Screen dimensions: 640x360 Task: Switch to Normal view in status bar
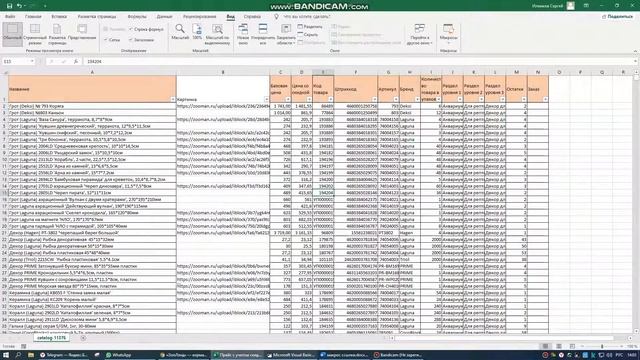point(545,346)
